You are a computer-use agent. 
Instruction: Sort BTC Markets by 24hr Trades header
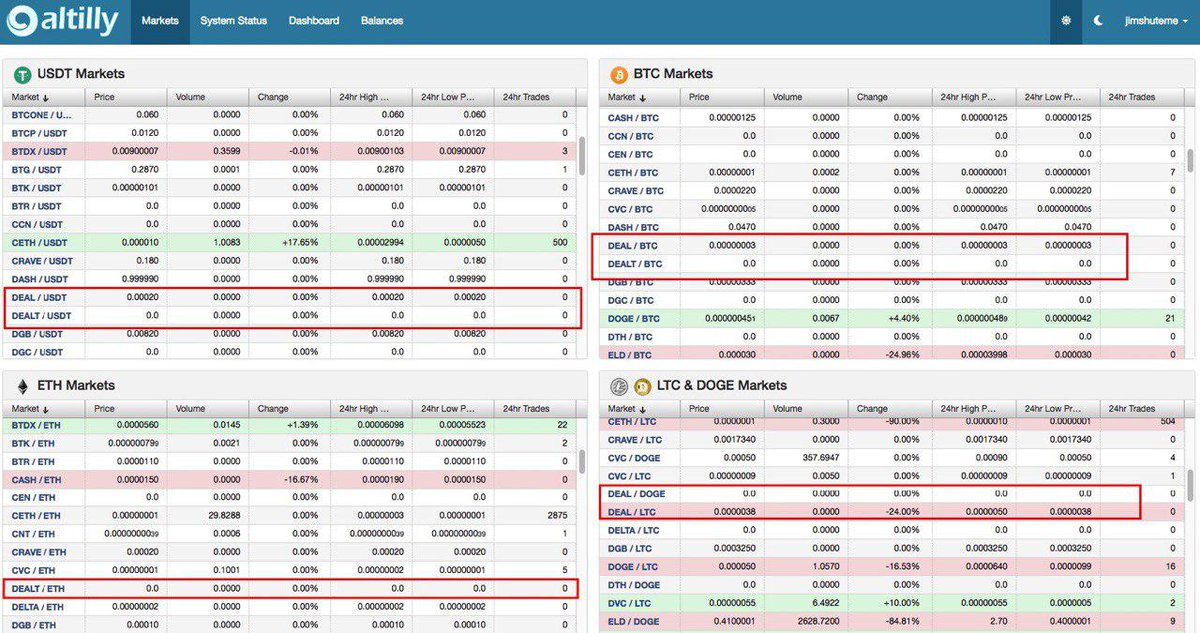pos(1141,97)
